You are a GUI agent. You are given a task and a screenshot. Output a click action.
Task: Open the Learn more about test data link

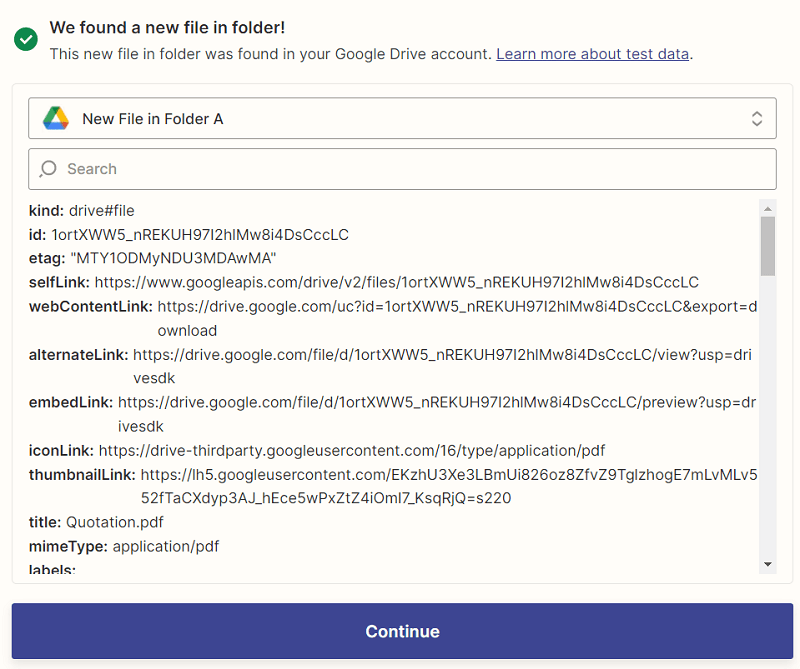pyautogui.click(x=592, y=53)
